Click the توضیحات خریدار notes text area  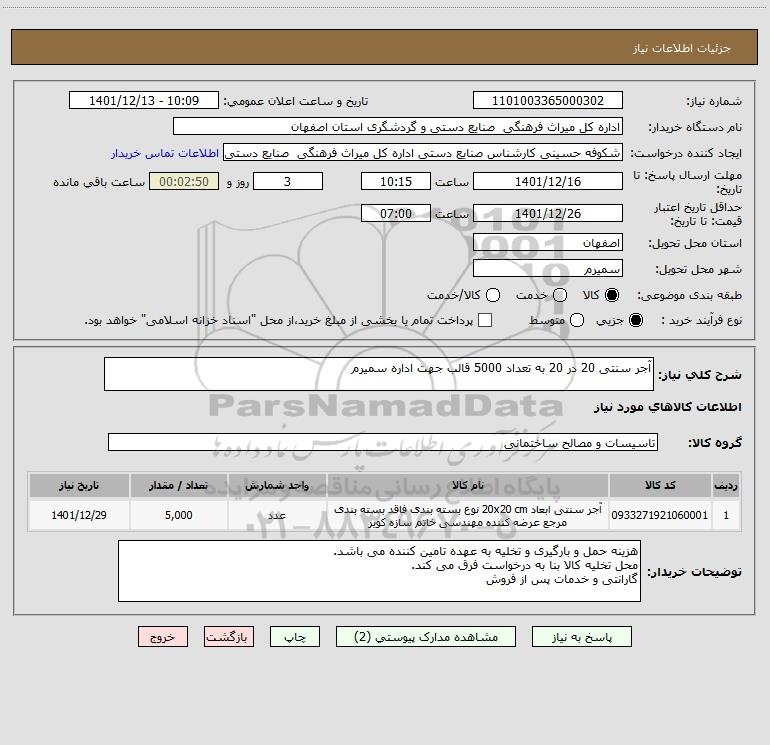pyautogui.click(x=379, y=571)
